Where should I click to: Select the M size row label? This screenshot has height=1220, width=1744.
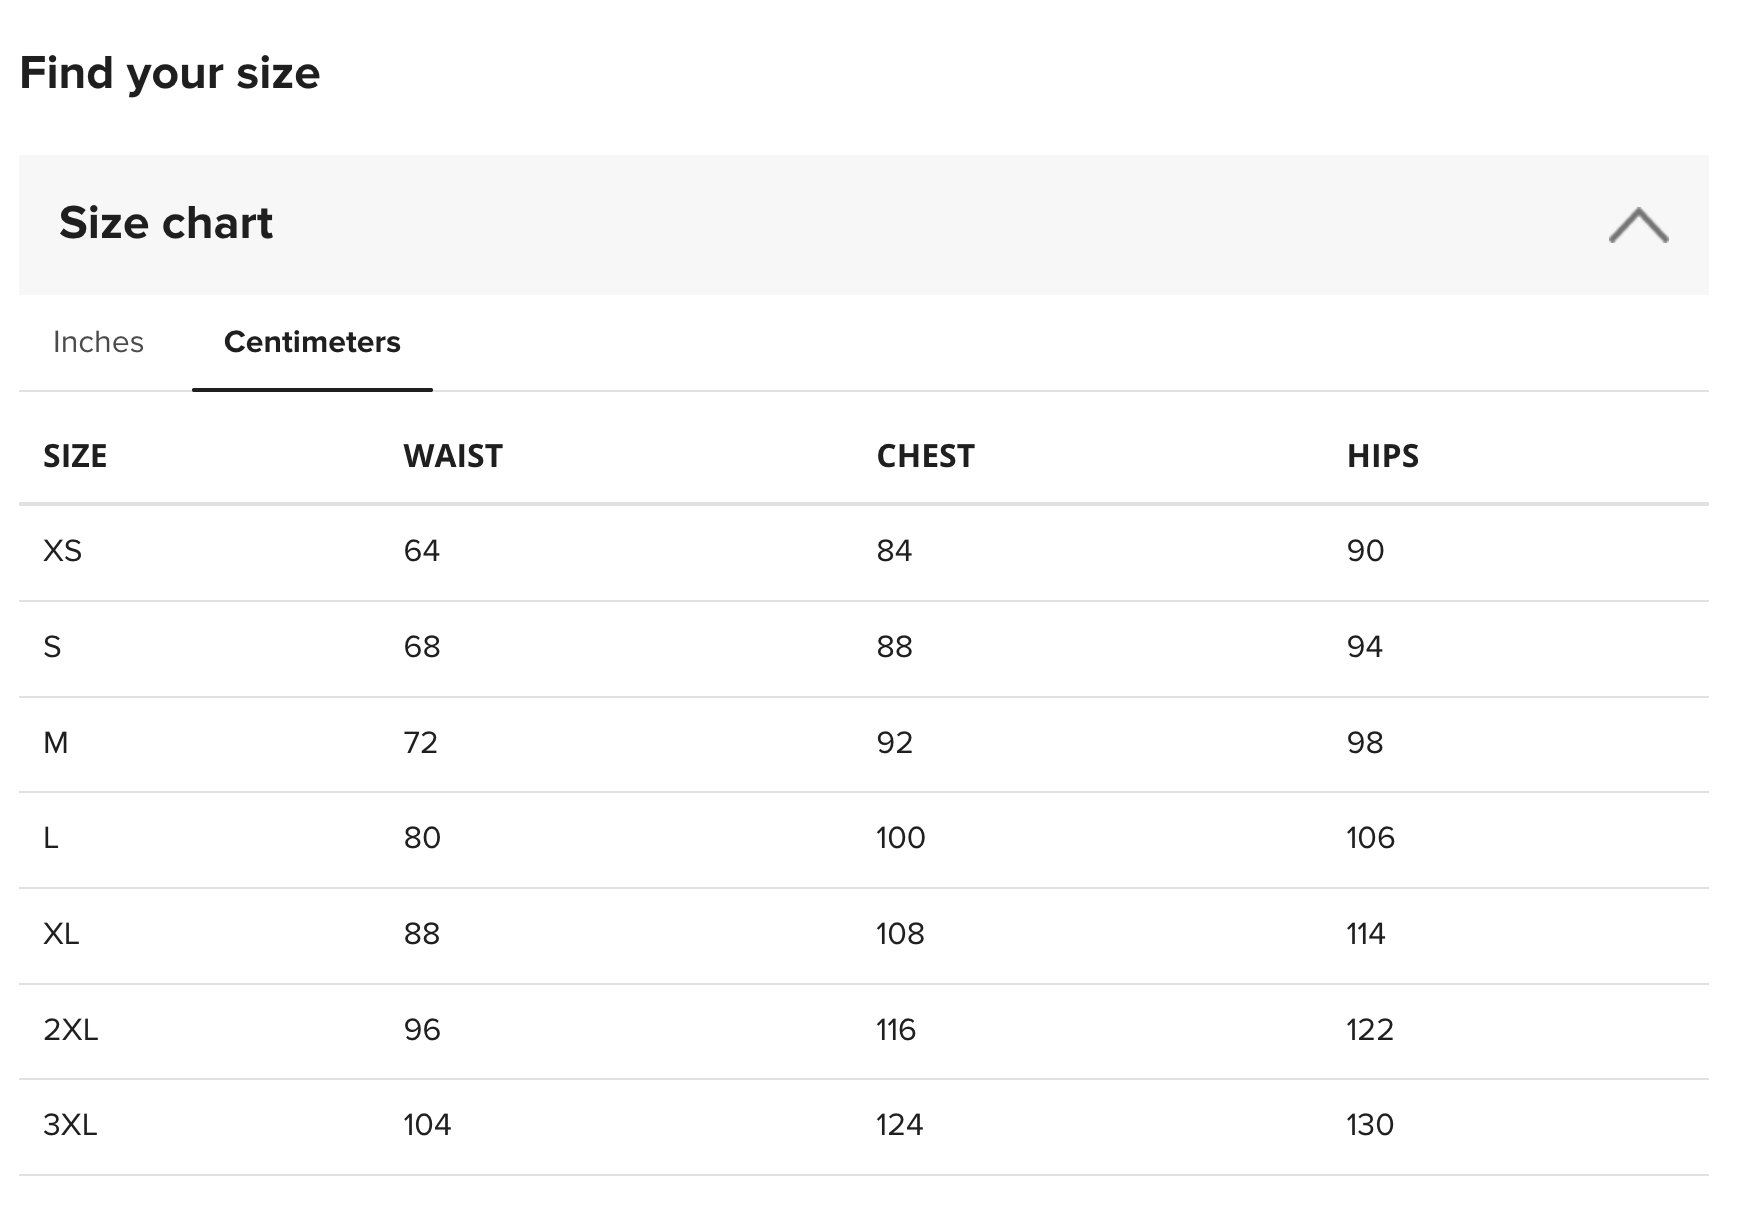56,743
